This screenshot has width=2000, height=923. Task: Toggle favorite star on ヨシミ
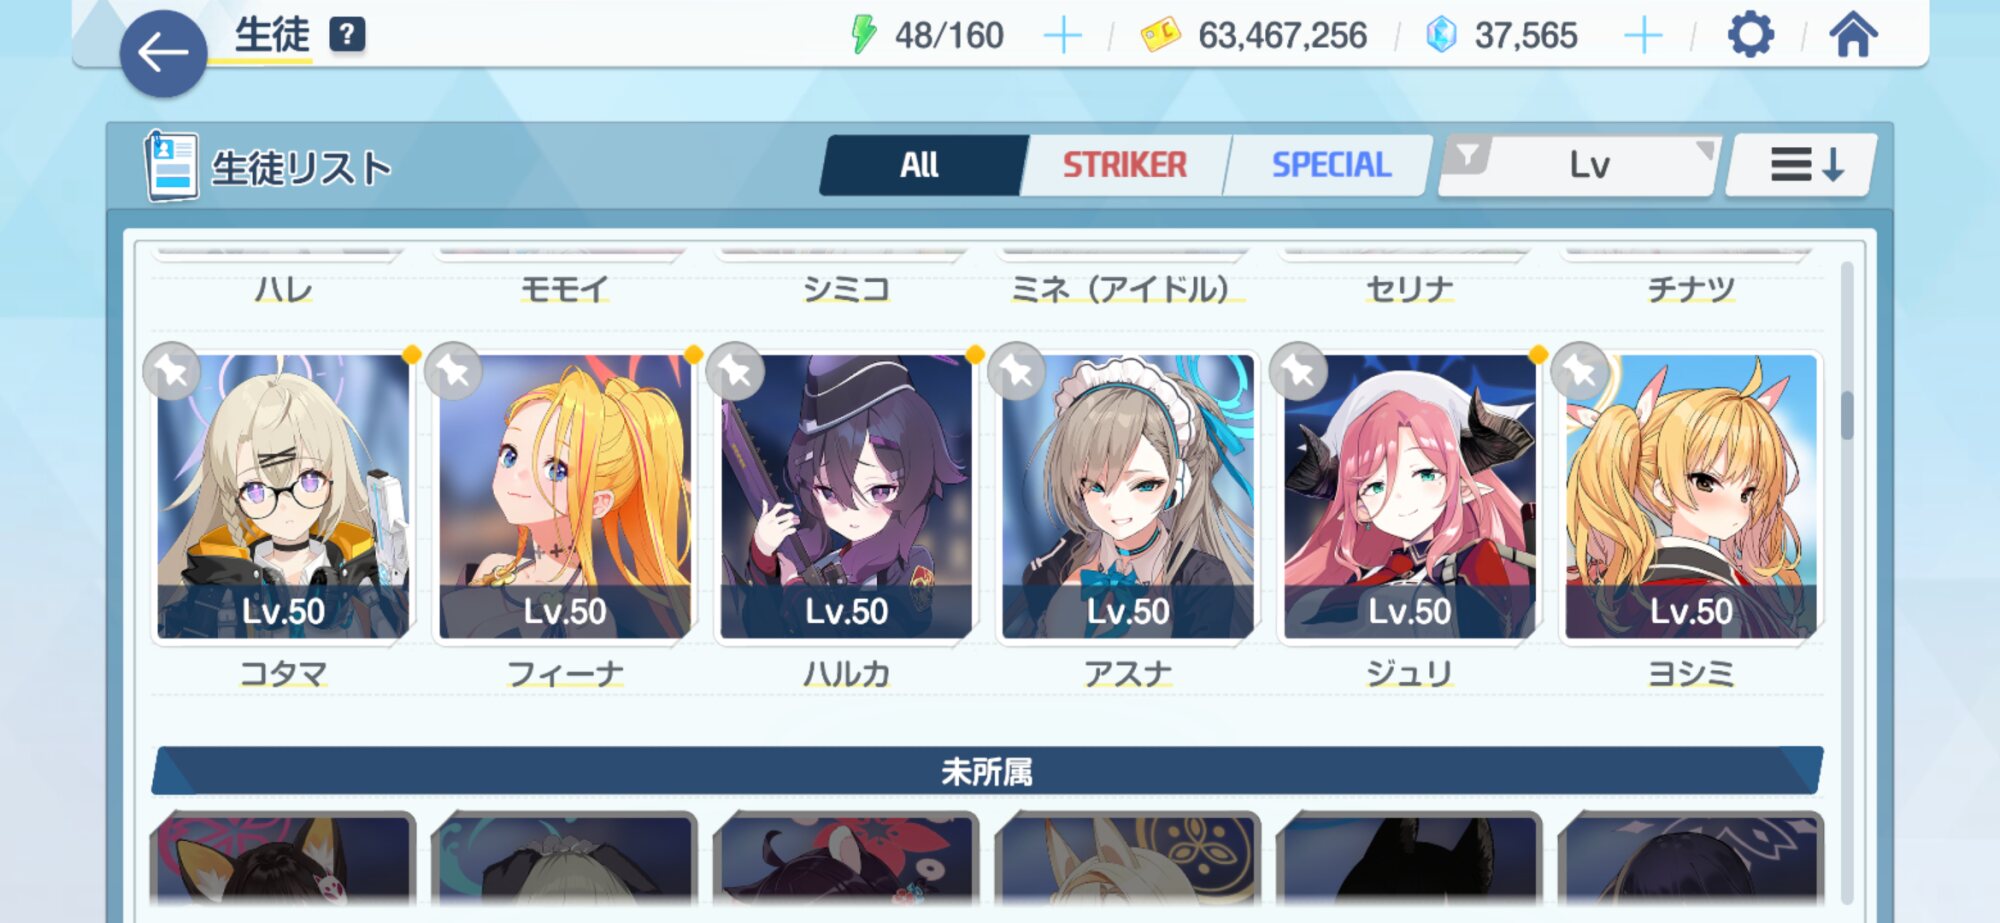pos(1580,372)
